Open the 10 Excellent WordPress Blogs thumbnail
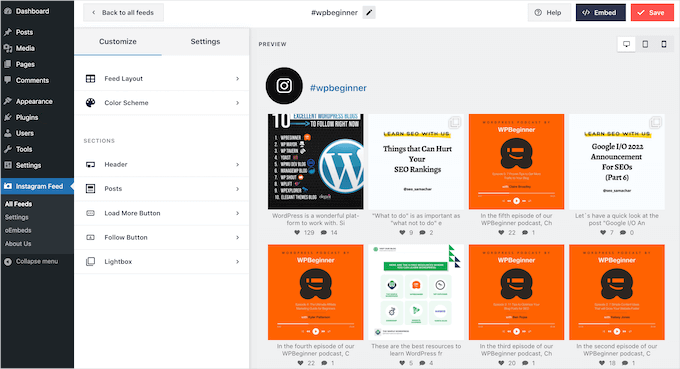Screen dimensions: 680x369 (x=316, y=162)
